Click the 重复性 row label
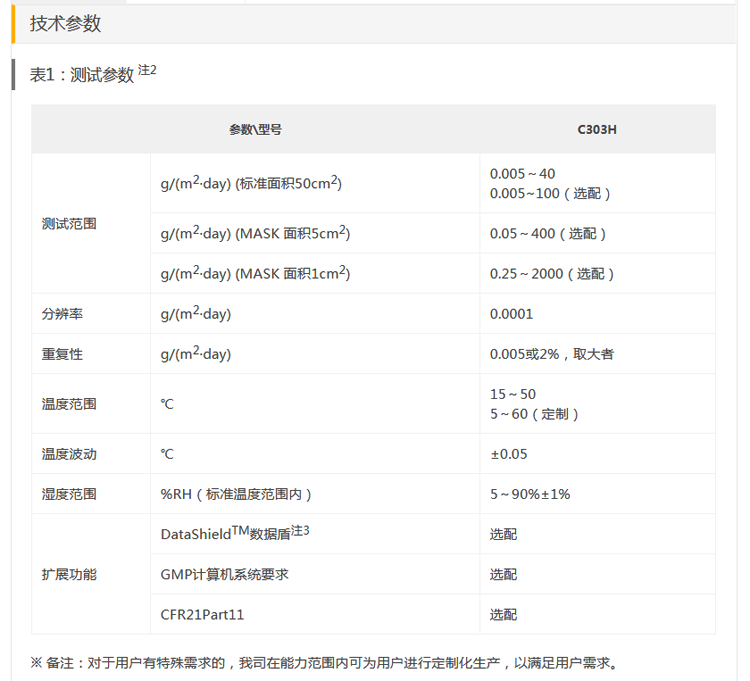Screen dimensions: 750x681 click(x=62, y=353)
